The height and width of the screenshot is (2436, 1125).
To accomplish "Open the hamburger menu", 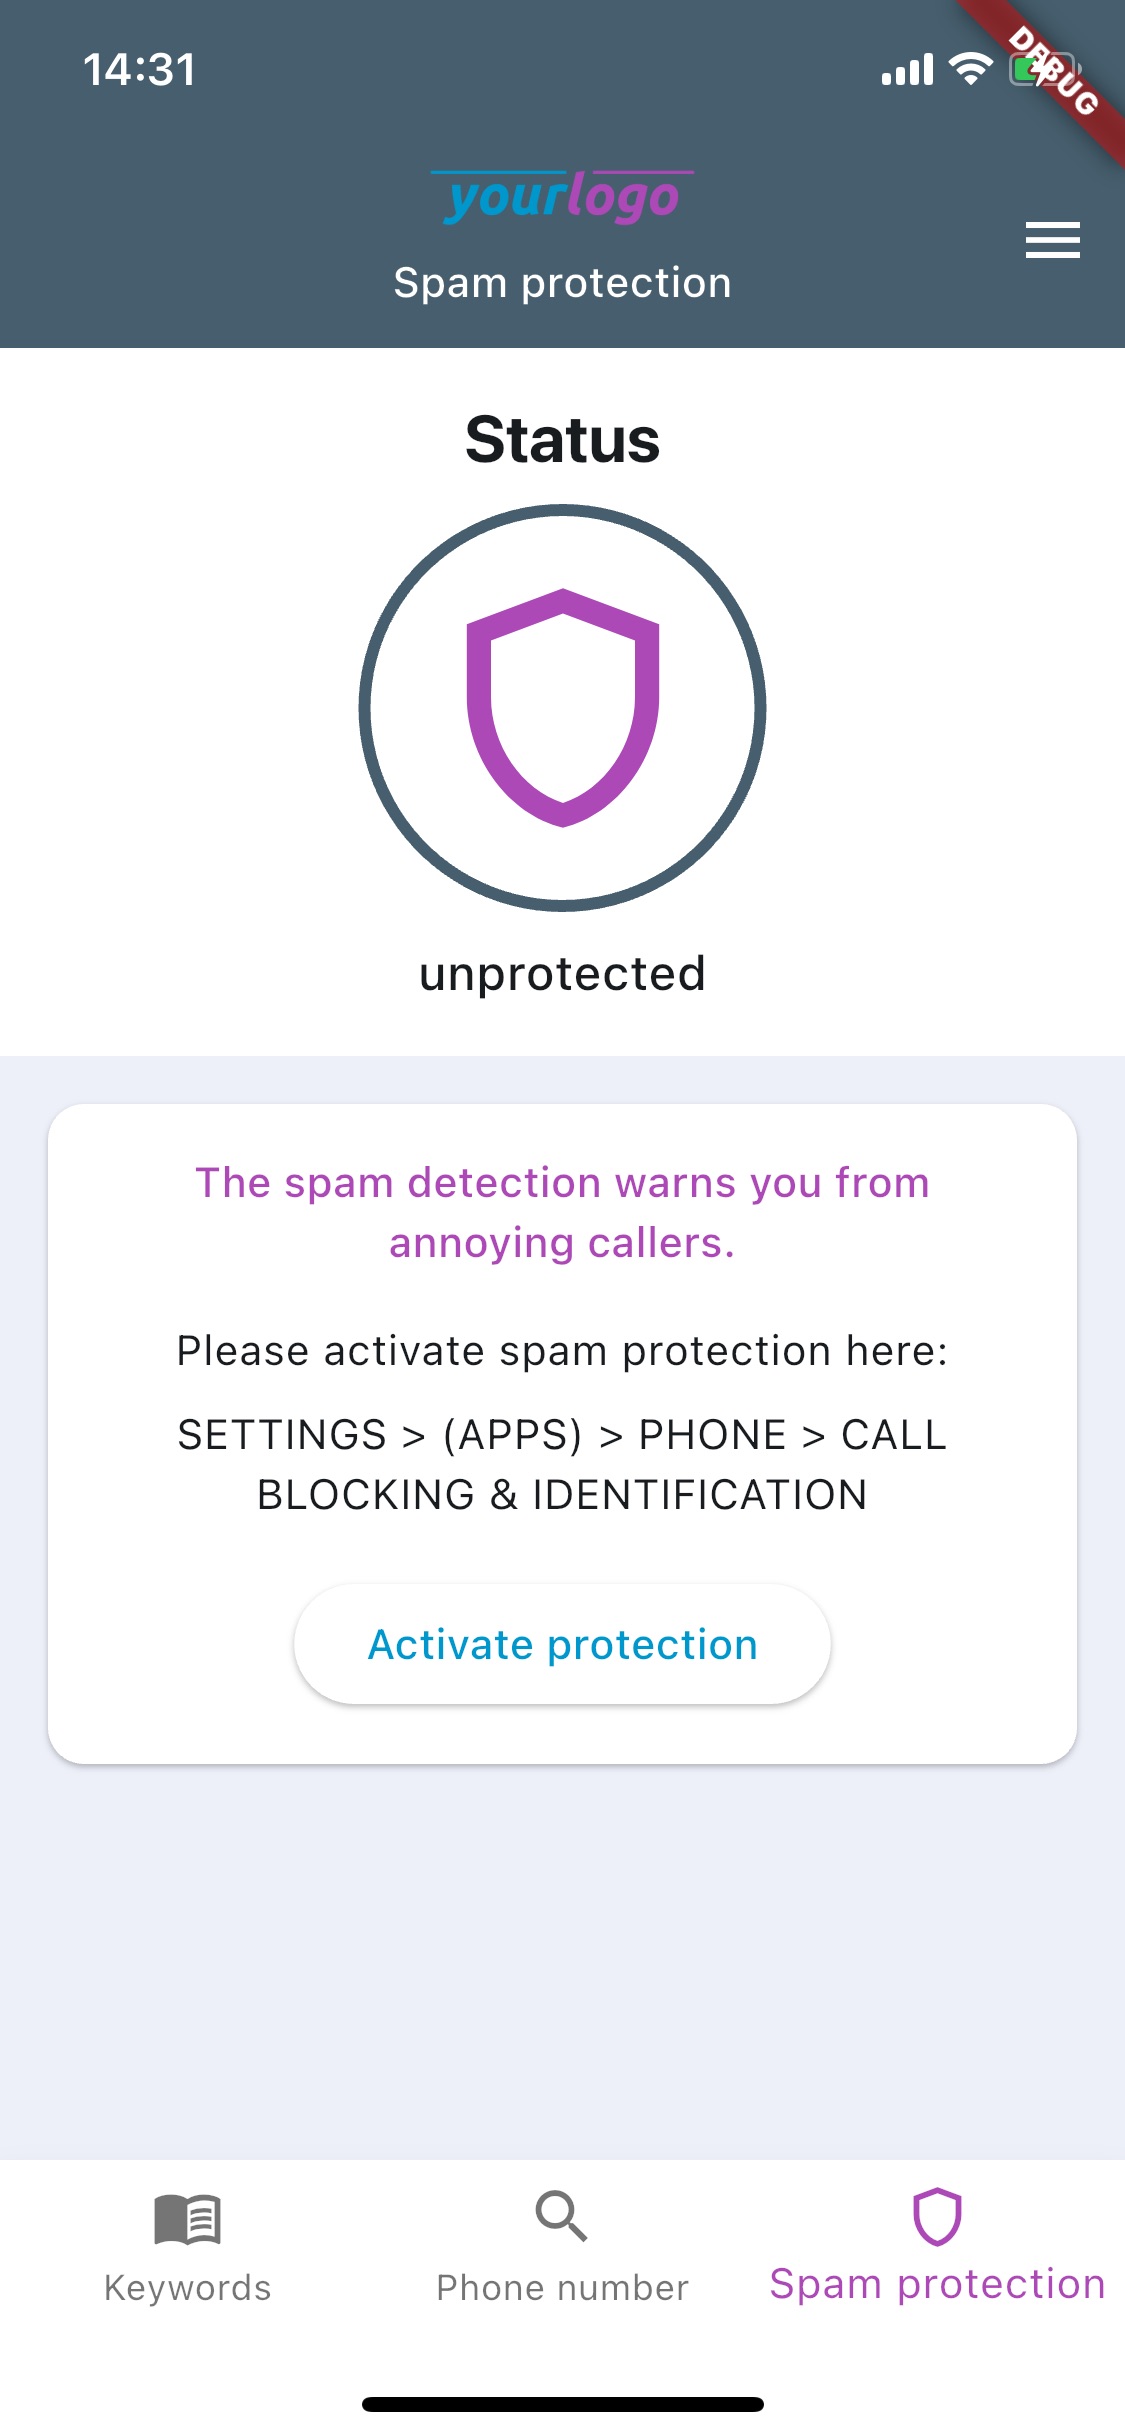I will [1052, 240].
